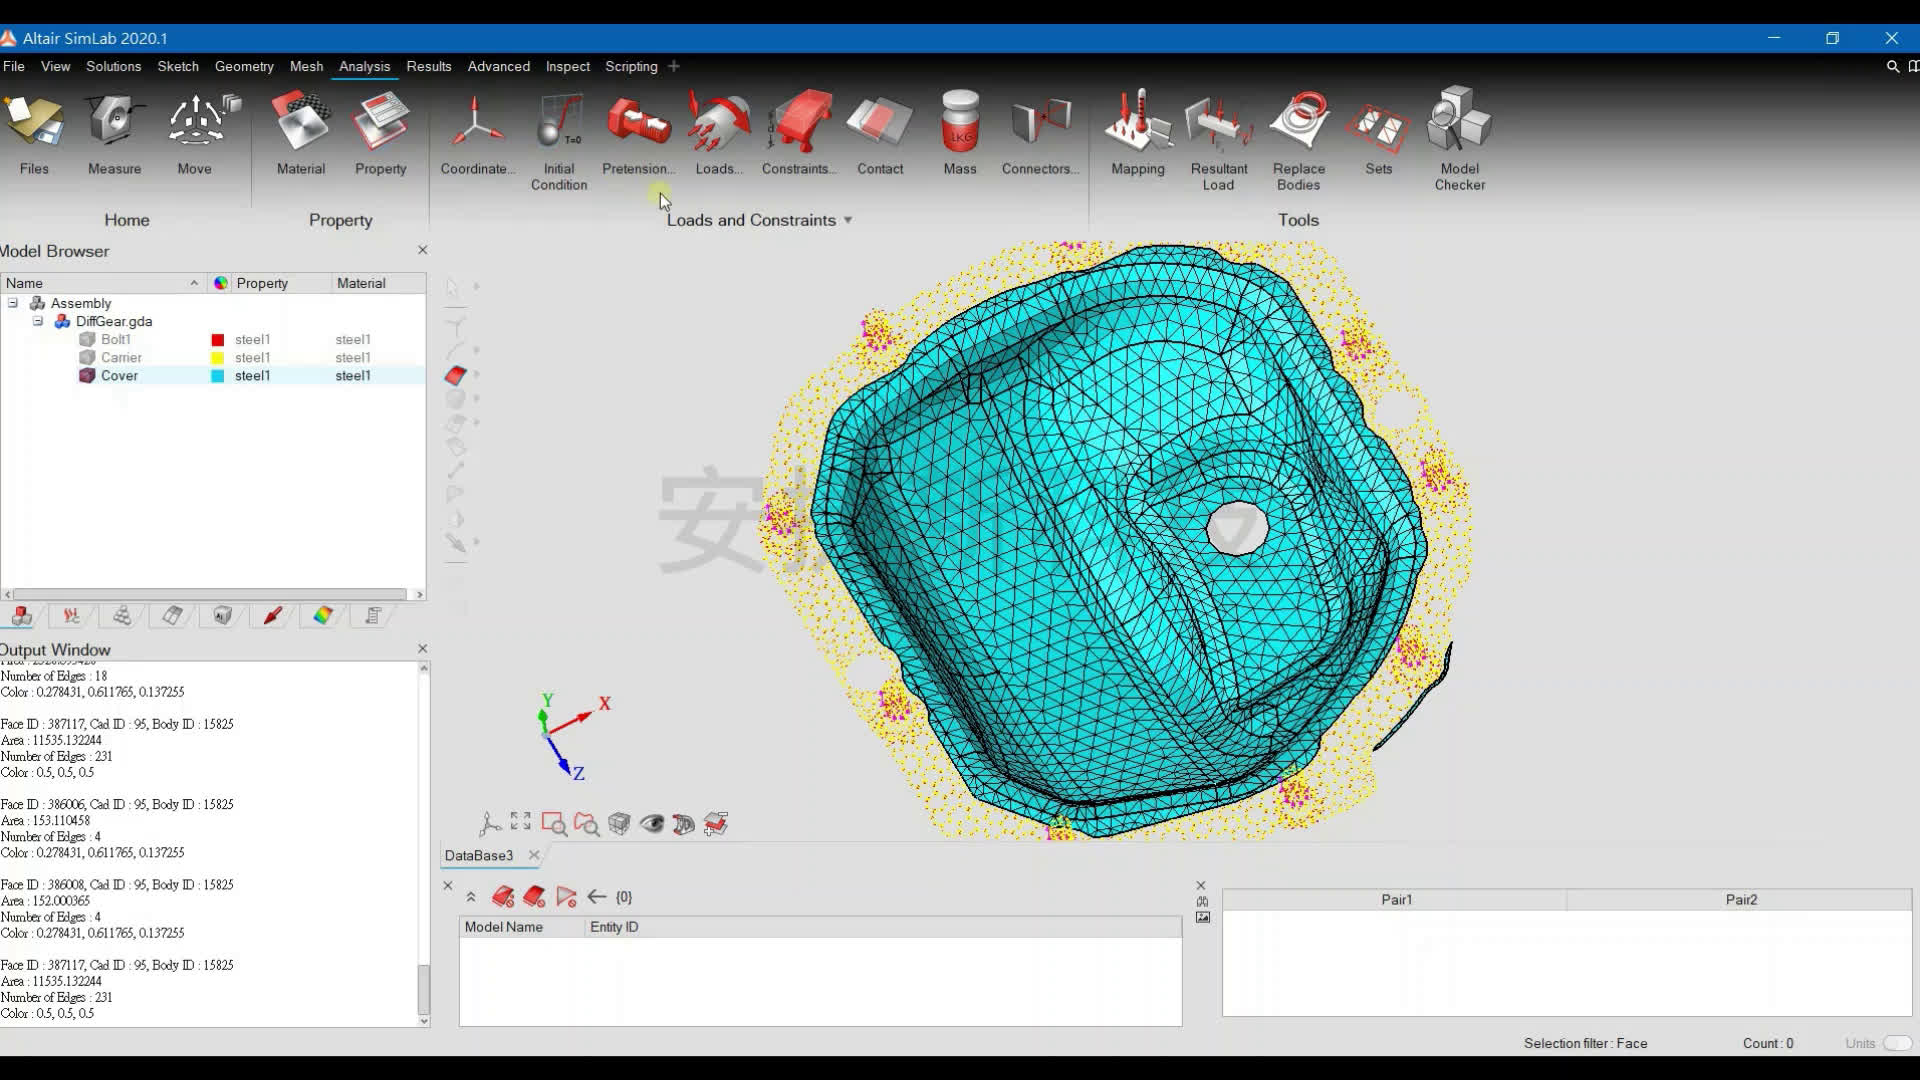The height and width of the screenshot is (1080, 1920).
Task: Click the cyan Cover color swatch
Action: [x=217, y=376]
